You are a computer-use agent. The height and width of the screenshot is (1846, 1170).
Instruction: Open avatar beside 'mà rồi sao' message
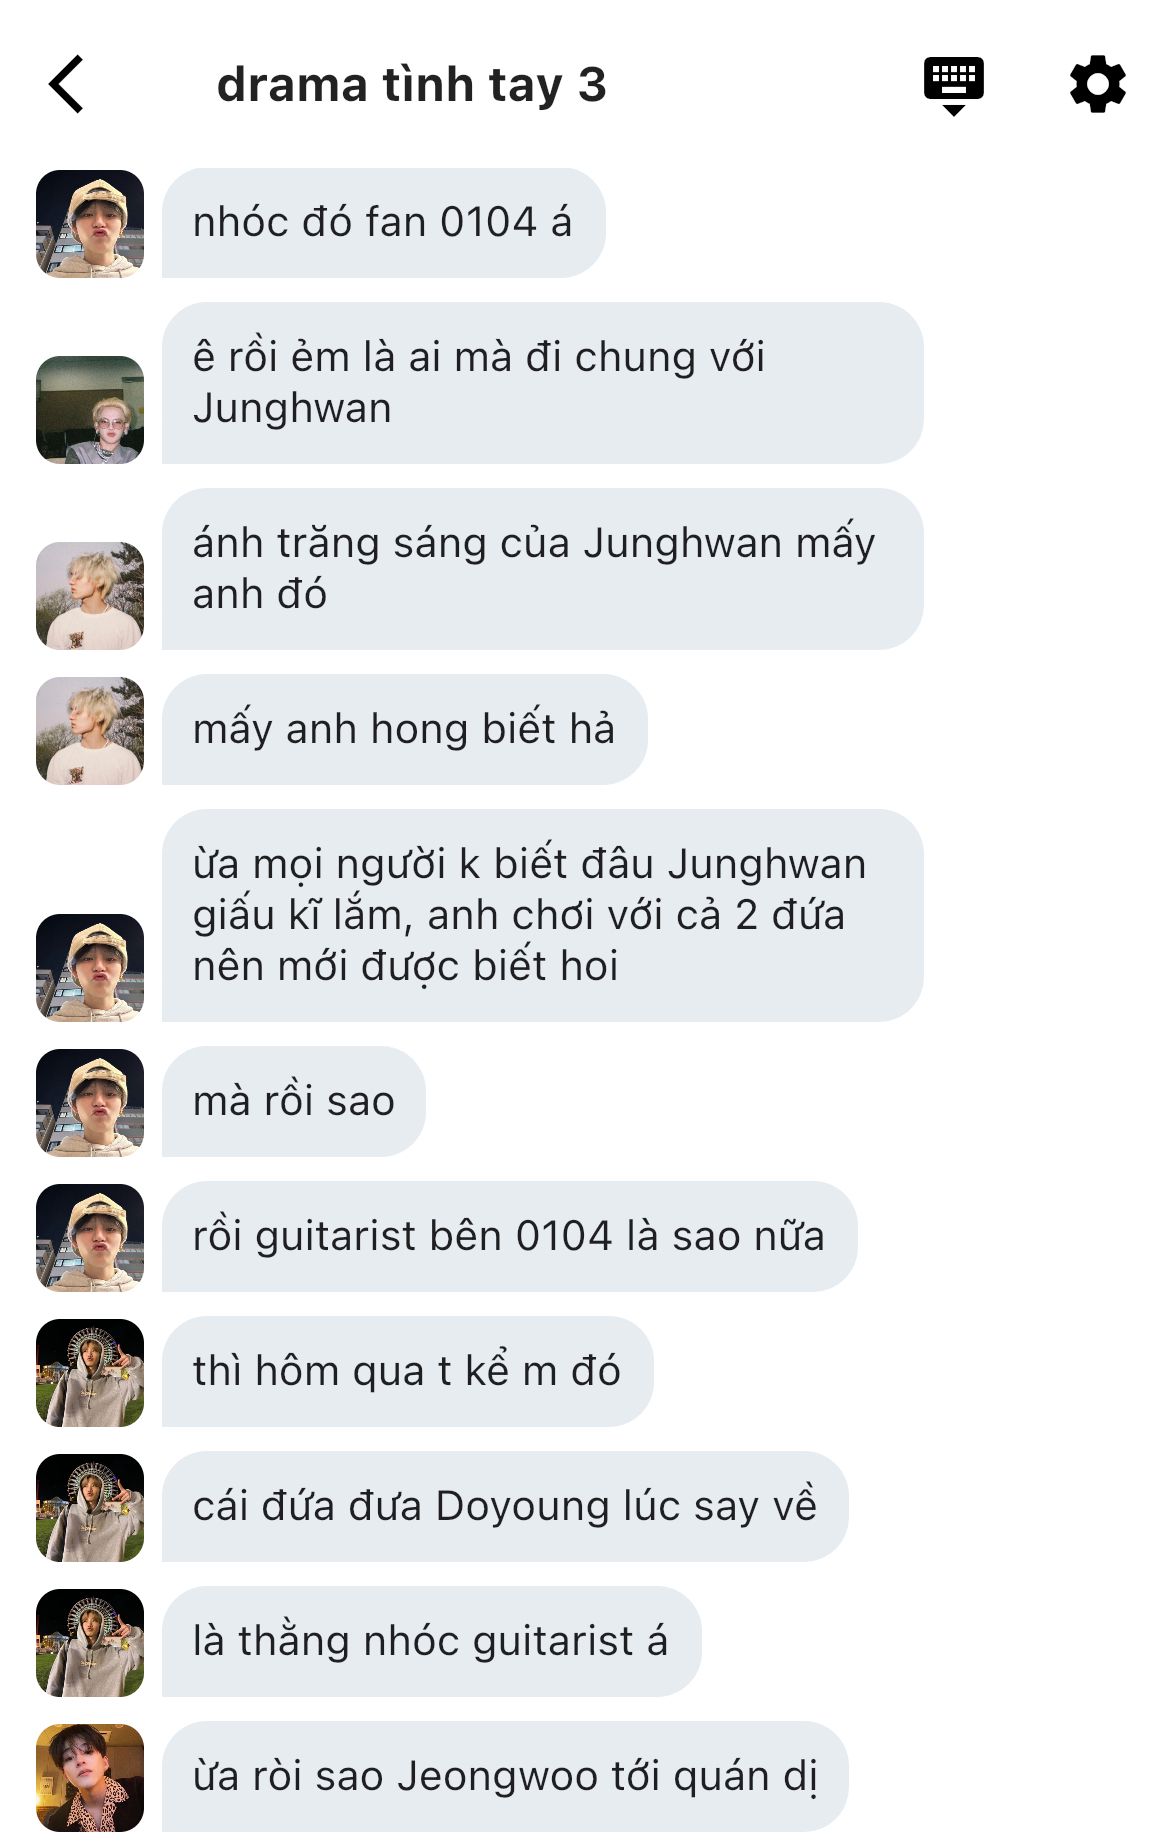(x=90, y=1103)
